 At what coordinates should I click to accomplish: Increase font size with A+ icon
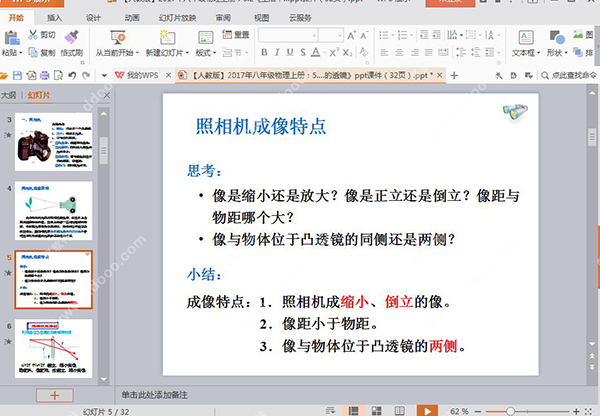click(x=351, y=35)
